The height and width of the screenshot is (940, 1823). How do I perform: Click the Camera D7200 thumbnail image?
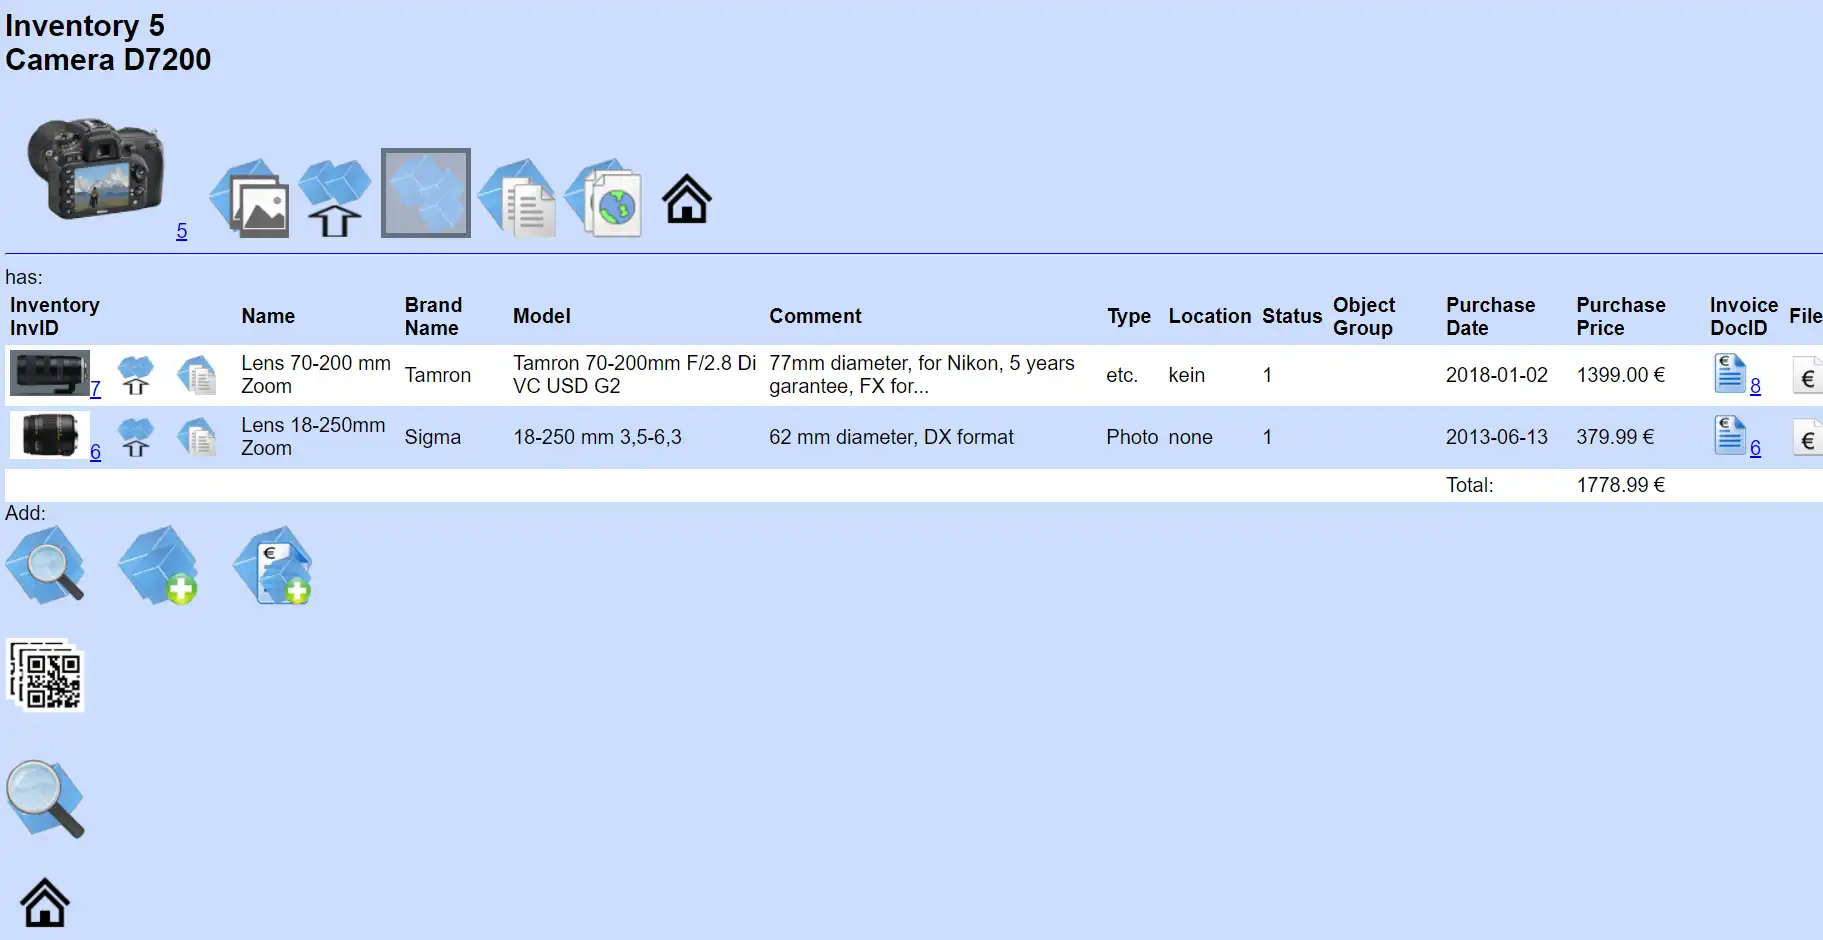tap(96, 169)
